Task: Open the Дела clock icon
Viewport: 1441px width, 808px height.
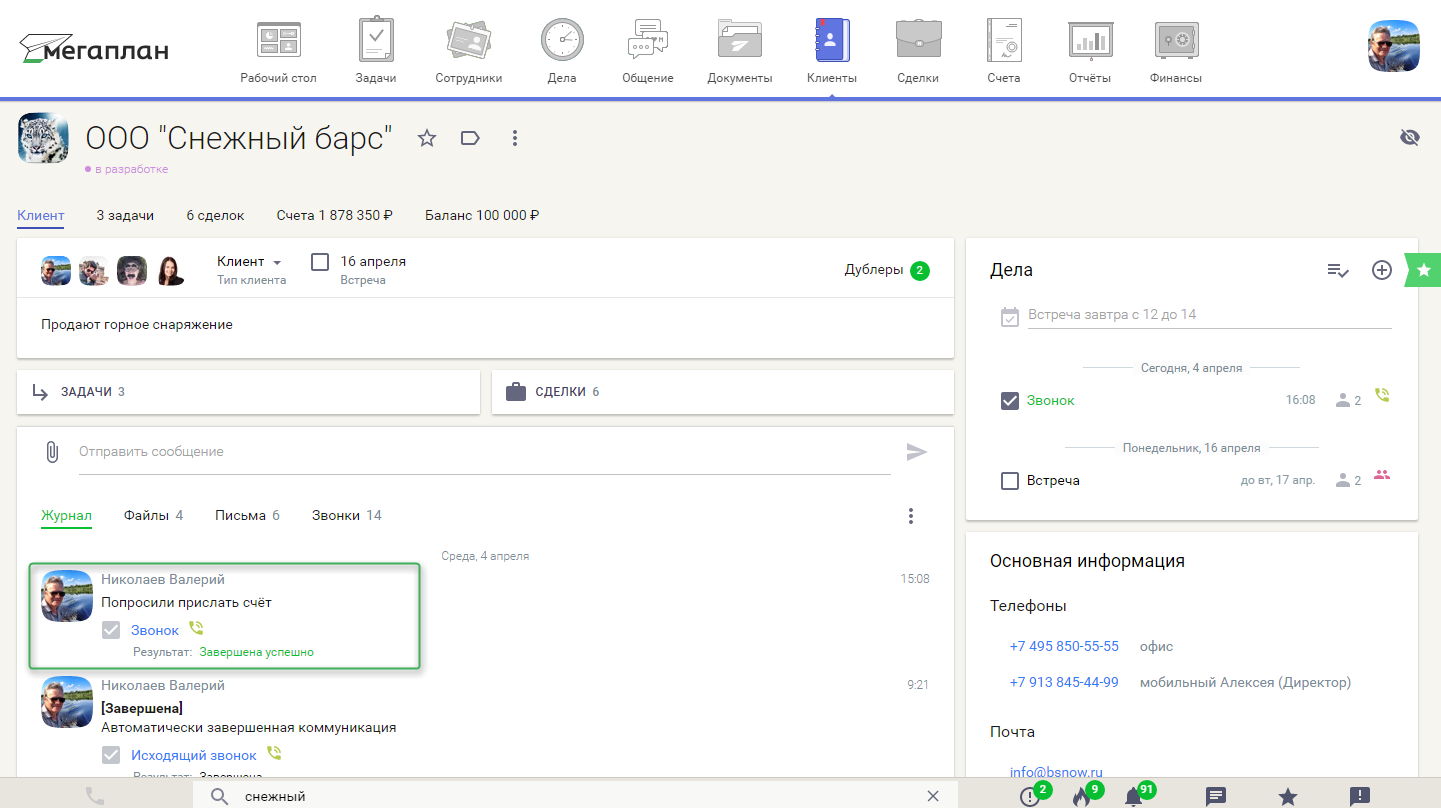Action: point(562,51)
